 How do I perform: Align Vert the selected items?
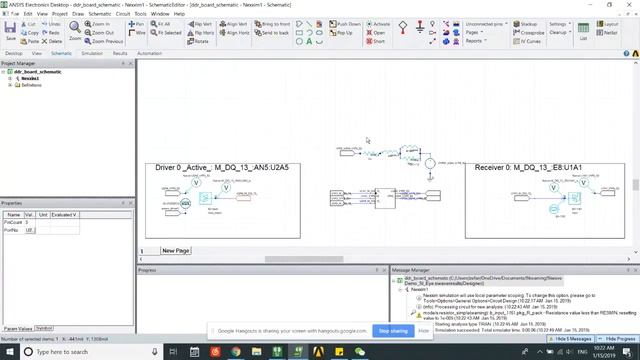[233, 24]
